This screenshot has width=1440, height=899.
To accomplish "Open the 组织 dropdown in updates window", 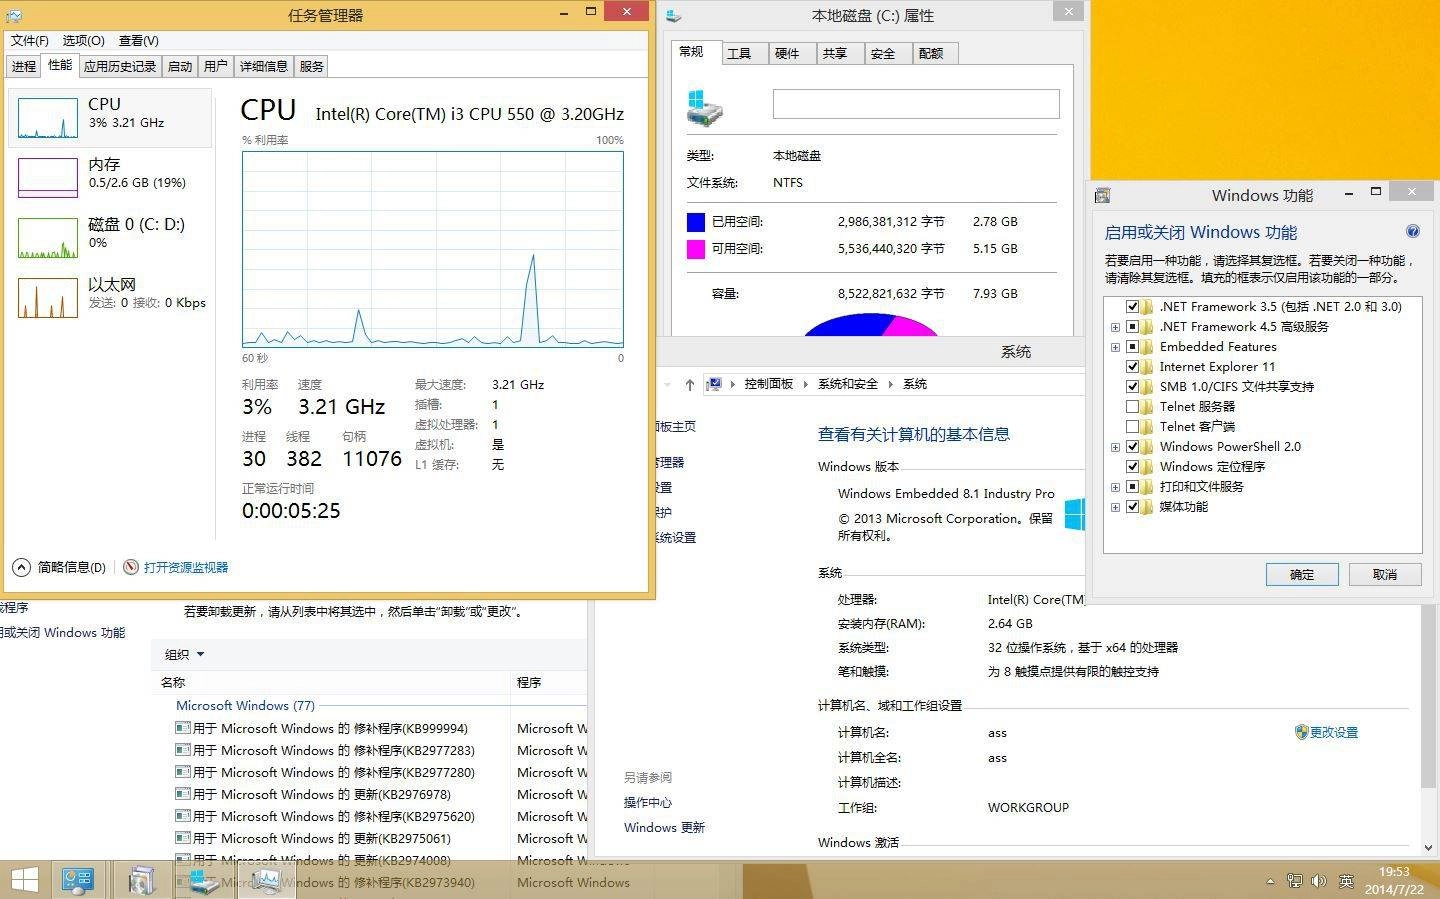I will [x=184, y=654].
